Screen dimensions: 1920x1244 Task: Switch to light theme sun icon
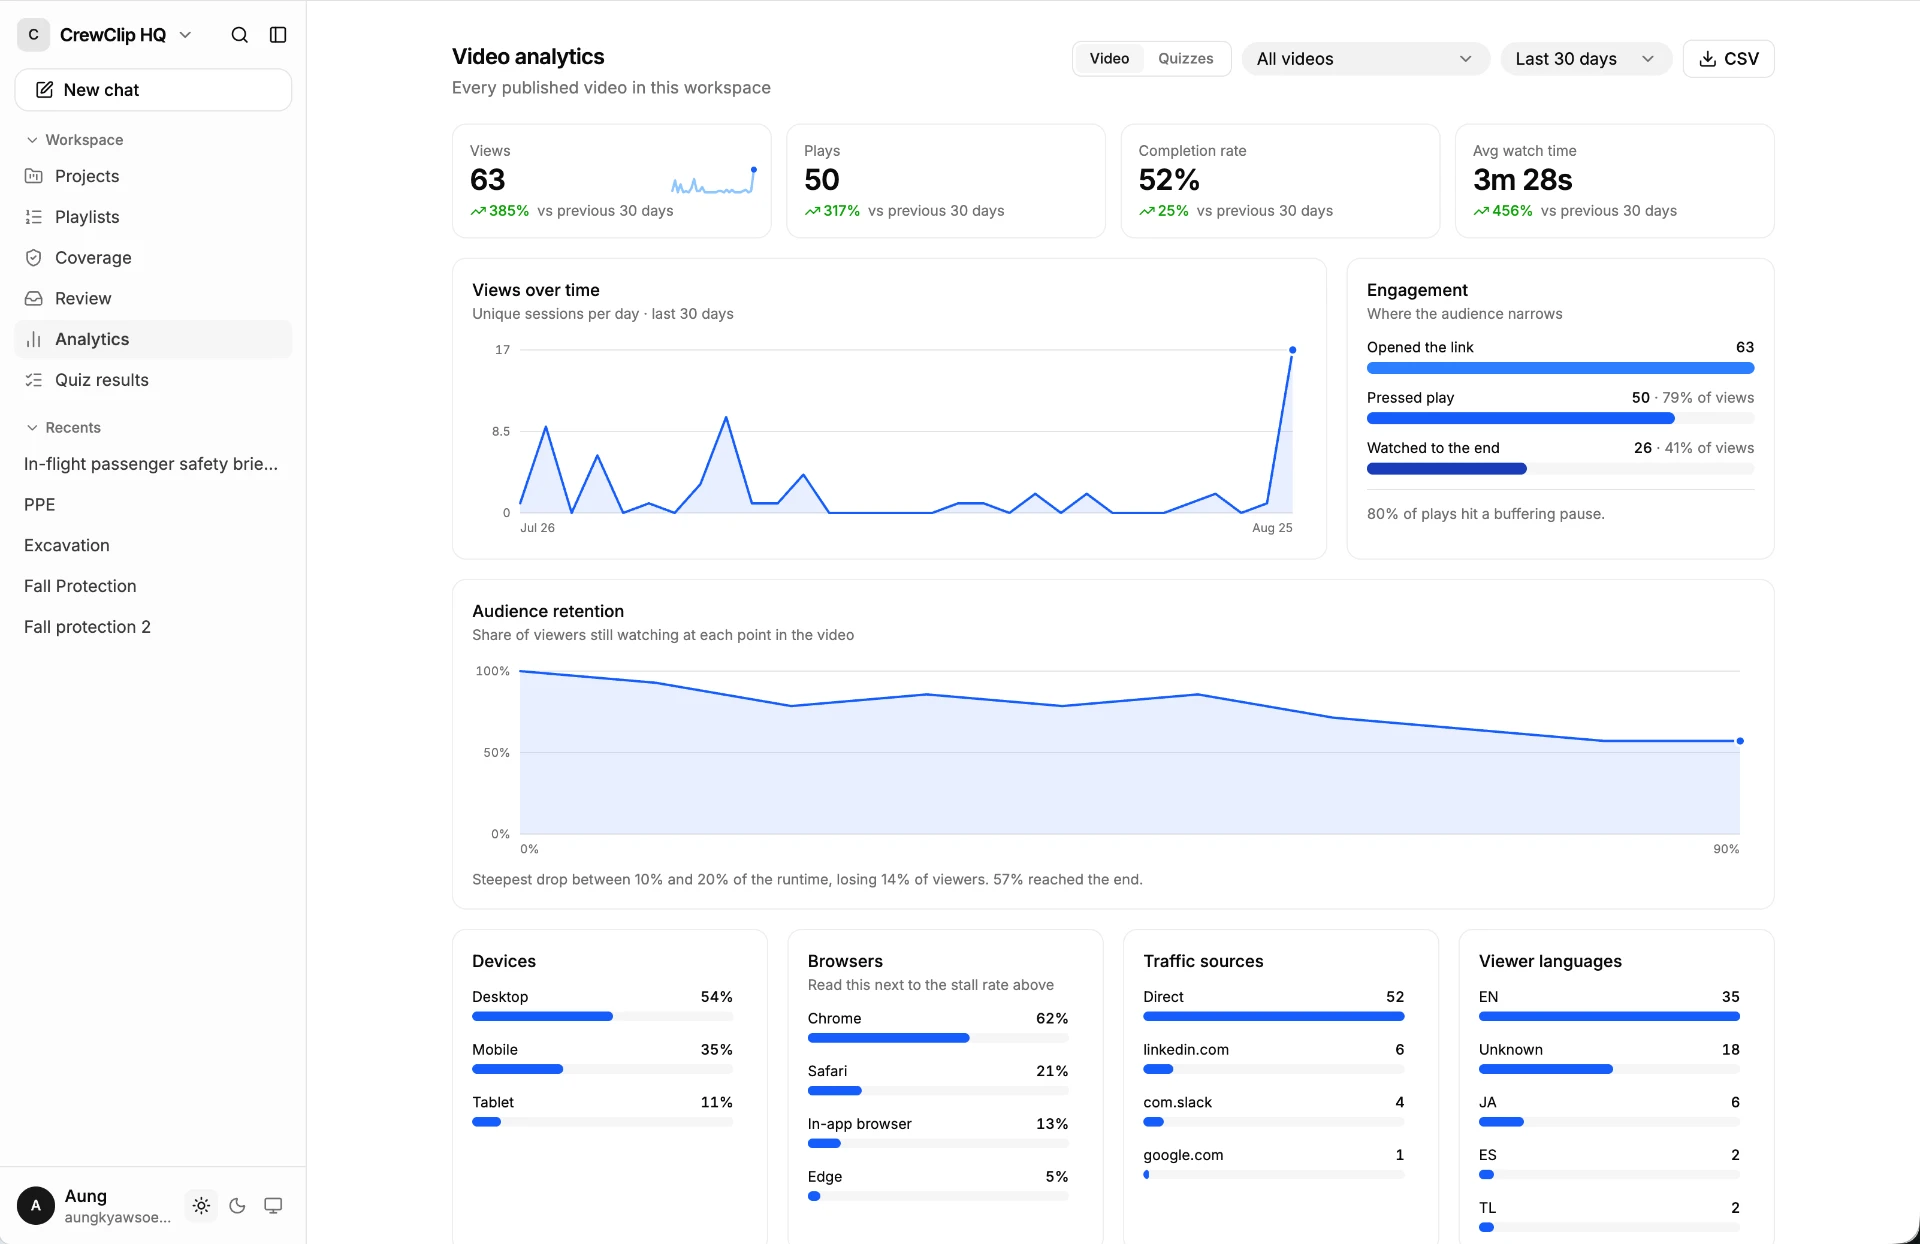(x=201, y=1206)
